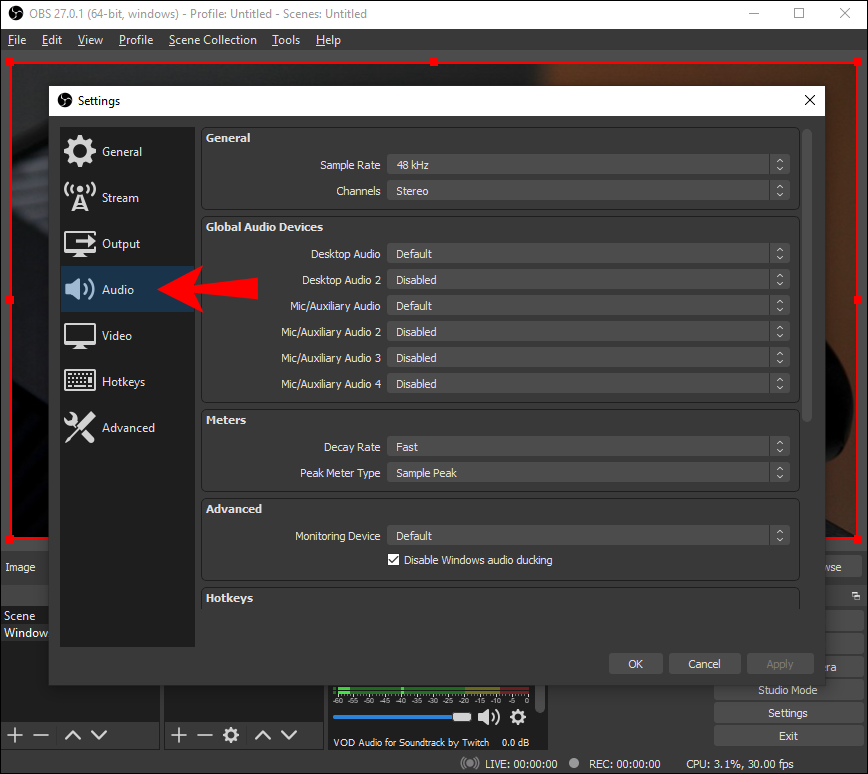Open the Video settings category
Viewport: 868px width, 774px height.
tap(127, 335)
